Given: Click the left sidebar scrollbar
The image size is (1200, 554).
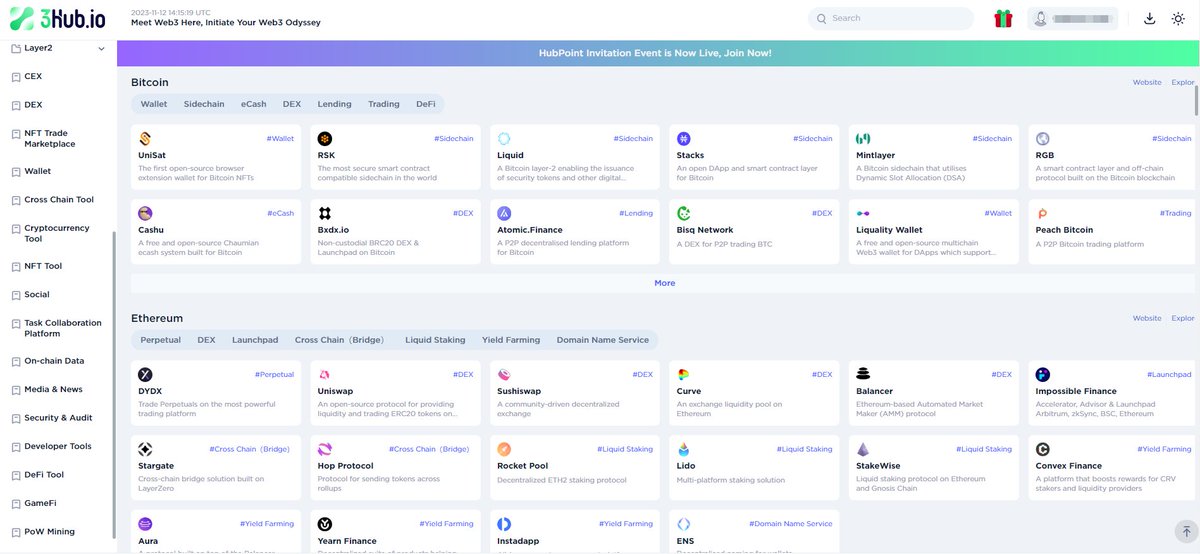Looking at the screenshot, I should tap(114, 385).
